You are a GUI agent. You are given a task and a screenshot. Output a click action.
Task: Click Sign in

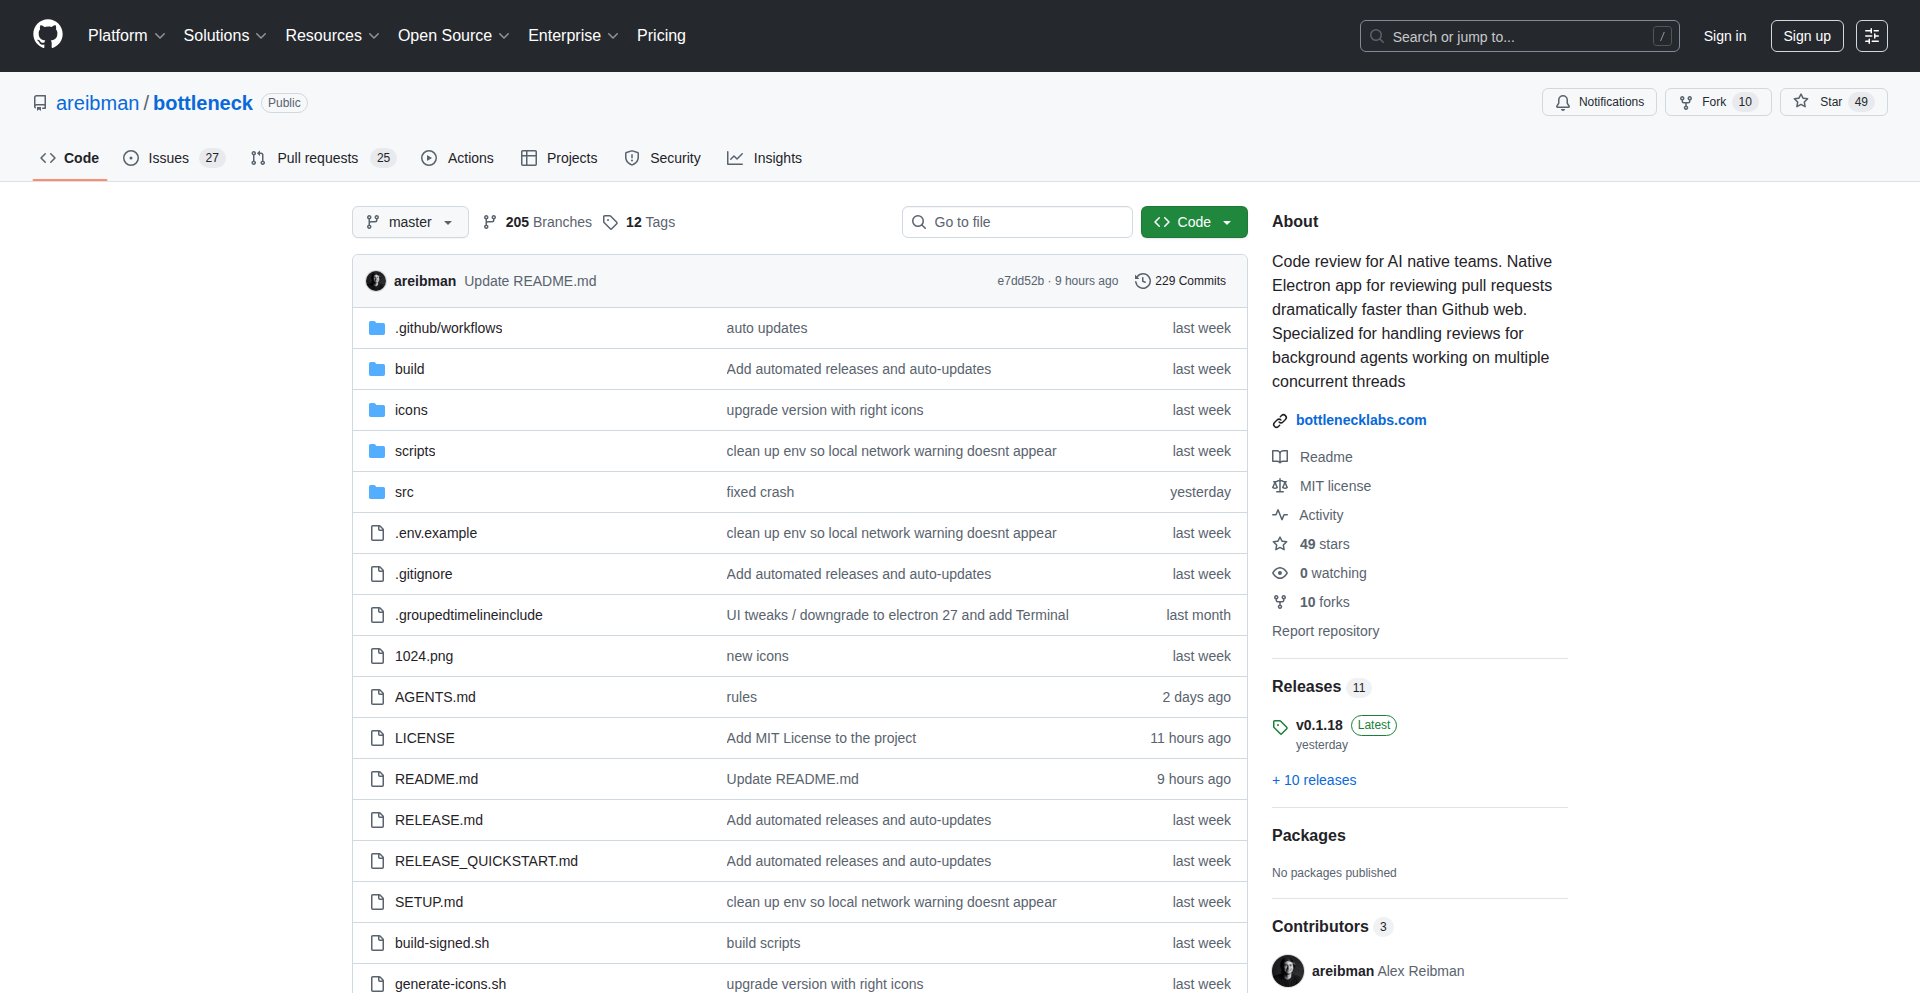point(1725,36)
